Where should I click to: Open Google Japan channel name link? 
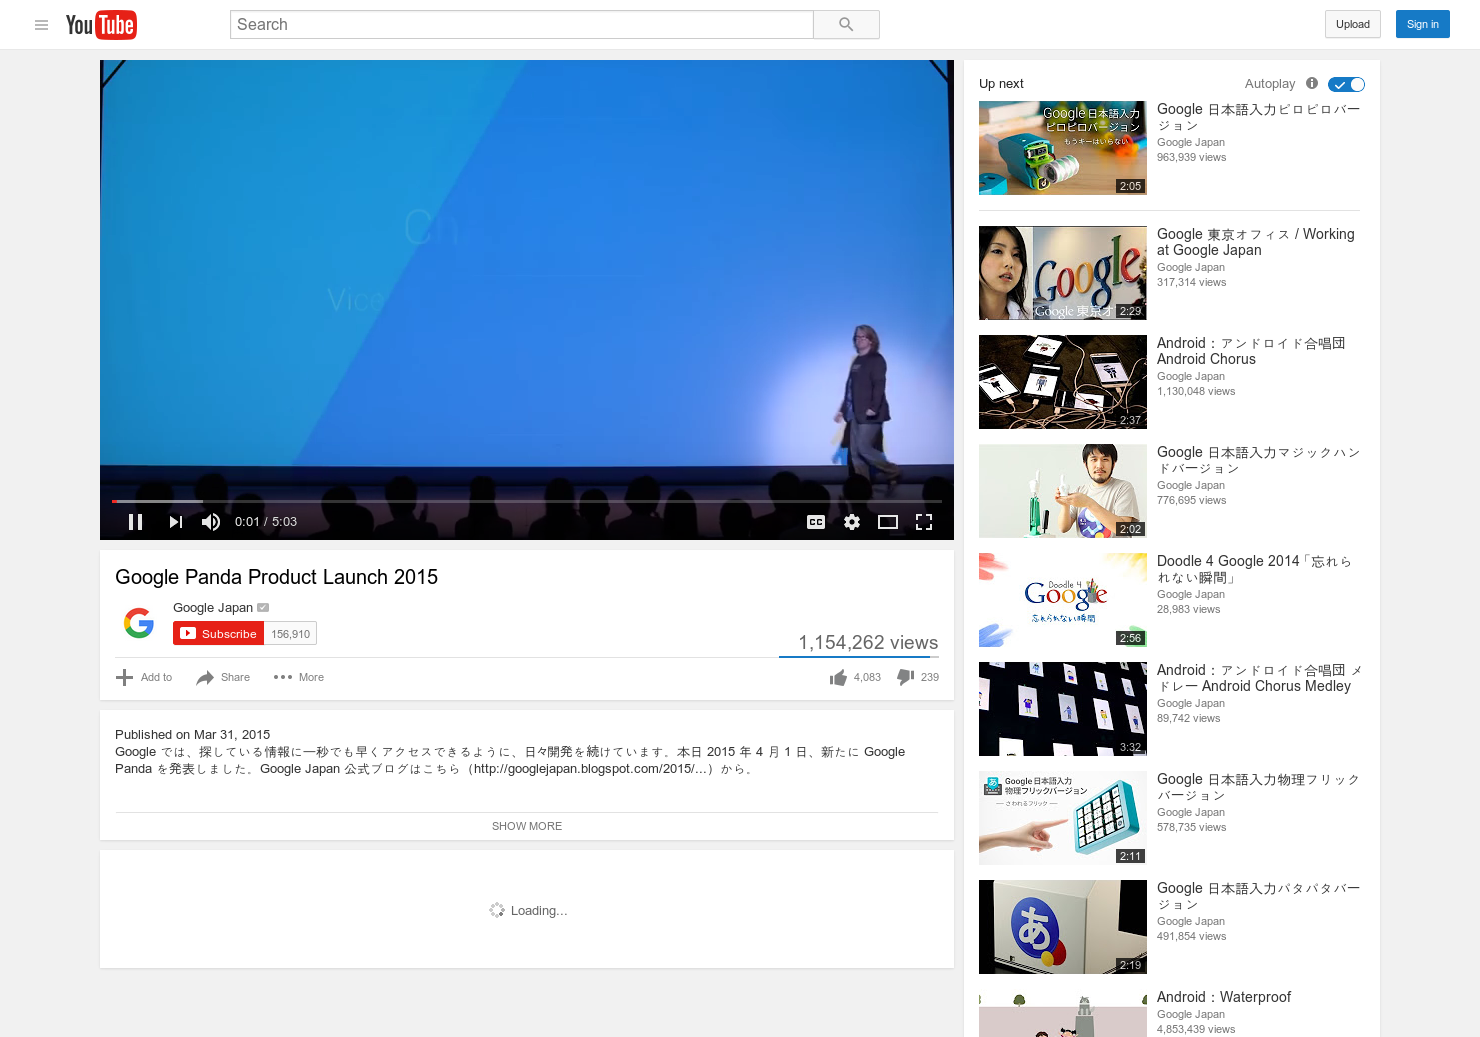[213, 608]
